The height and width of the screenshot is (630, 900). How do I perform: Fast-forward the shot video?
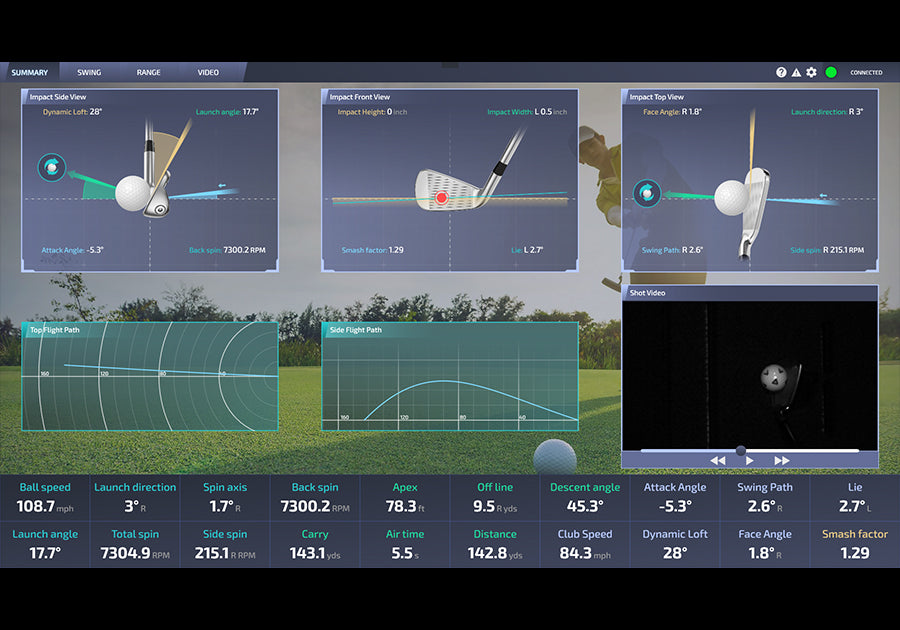click(x=782, y=460)
